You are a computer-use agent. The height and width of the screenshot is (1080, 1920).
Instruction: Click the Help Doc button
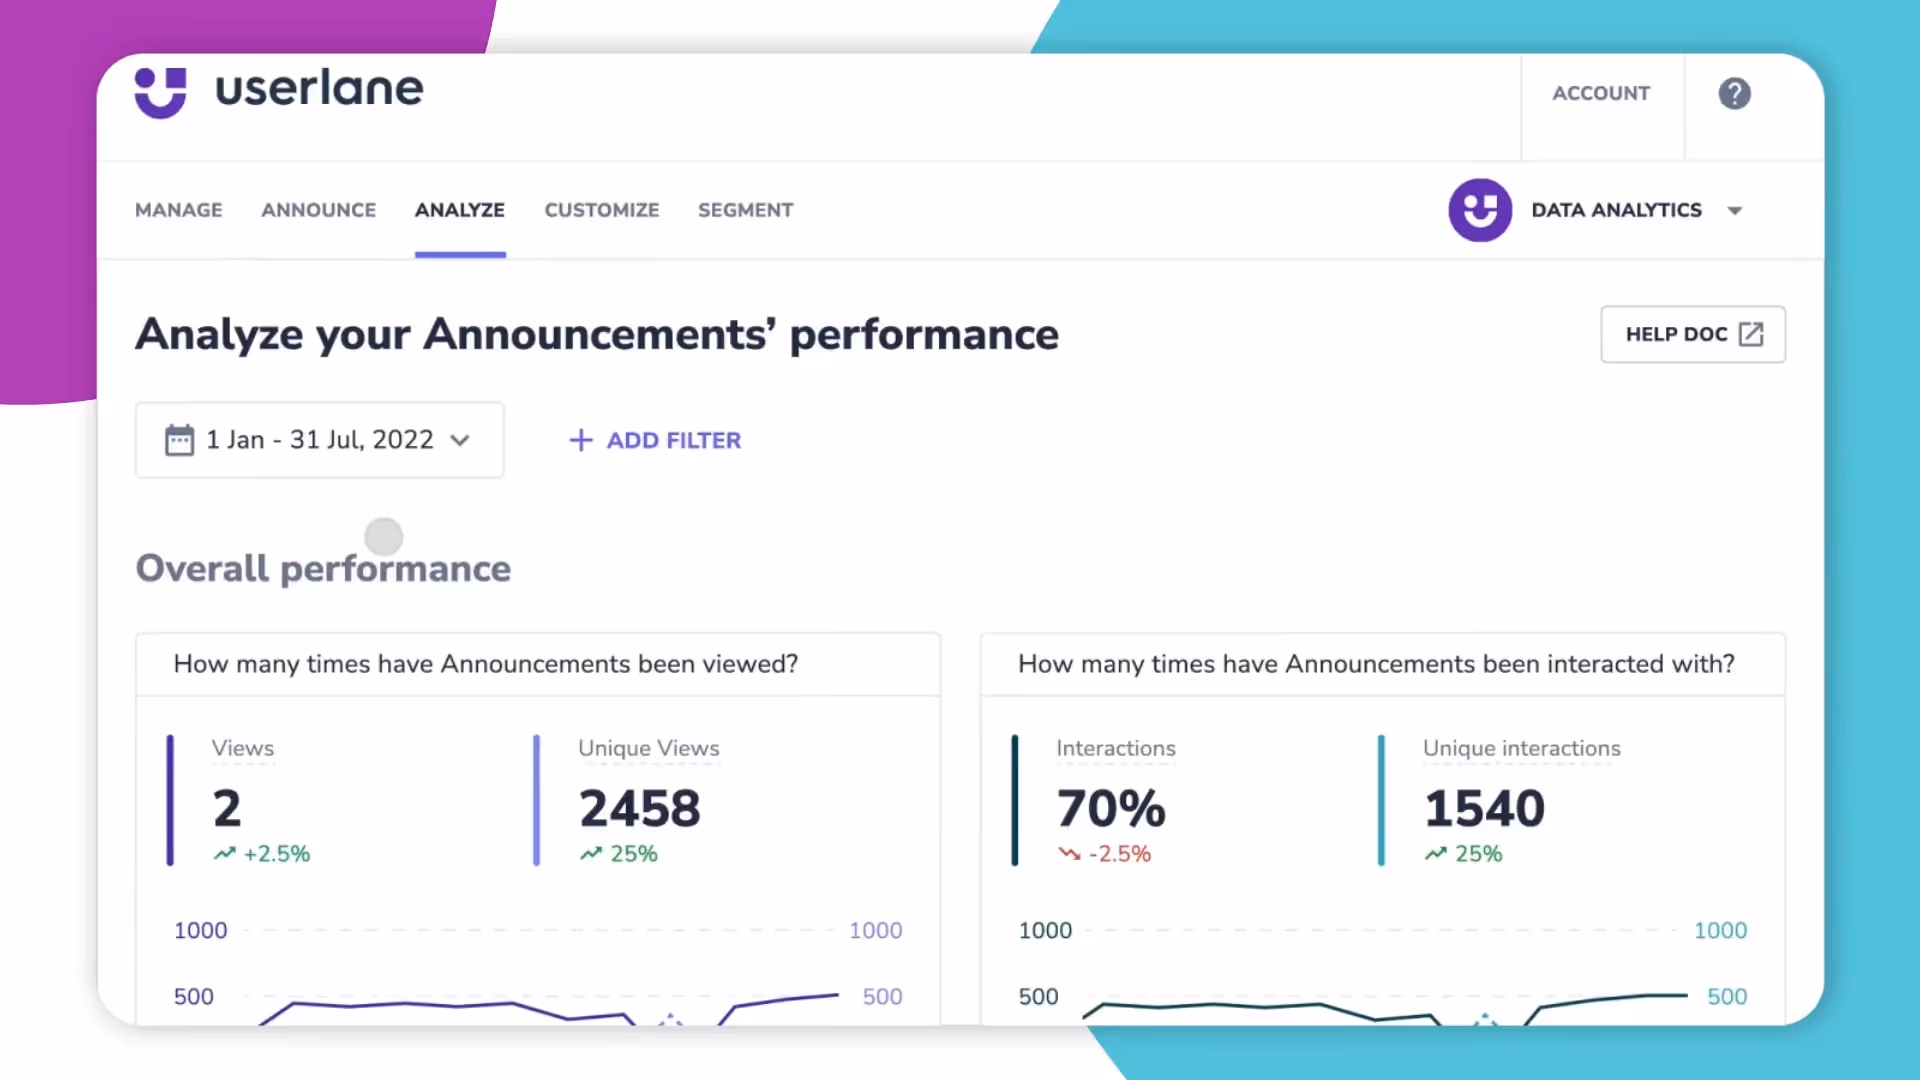[x=1693, y=334]
